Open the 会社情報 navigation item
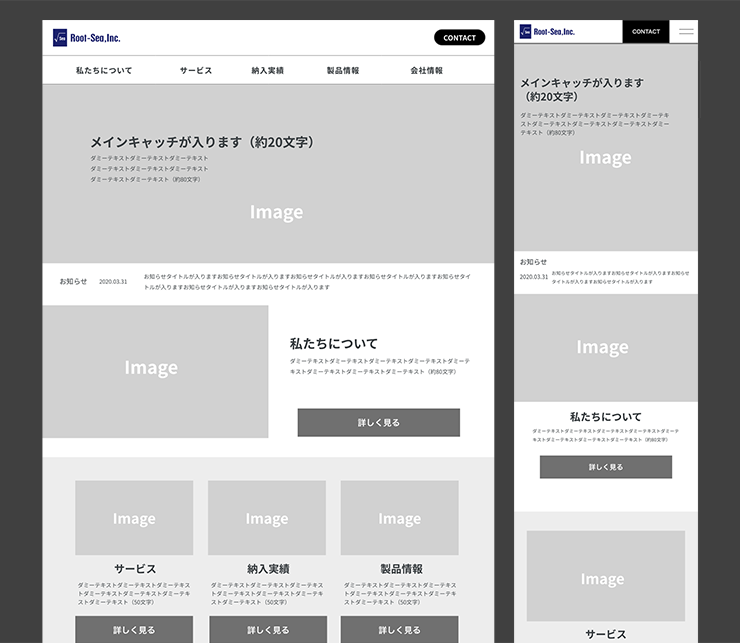Image resolution: width=740 pixels, height=643 pixels. 427,70
